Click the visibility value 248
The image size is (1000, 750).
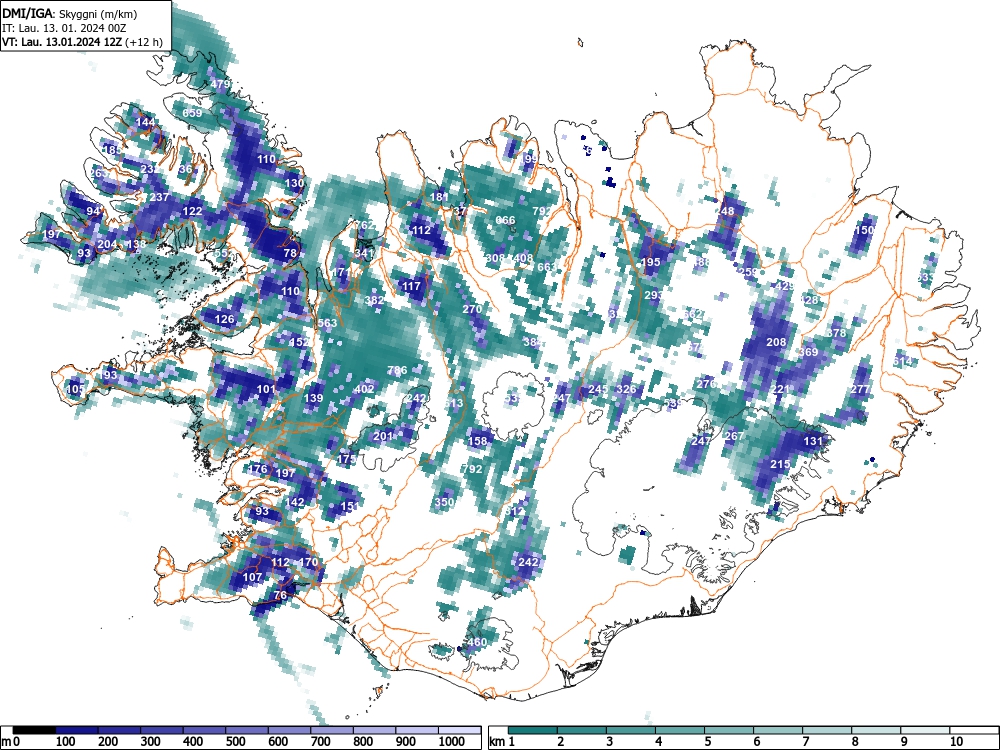click(x=724, y=211)
